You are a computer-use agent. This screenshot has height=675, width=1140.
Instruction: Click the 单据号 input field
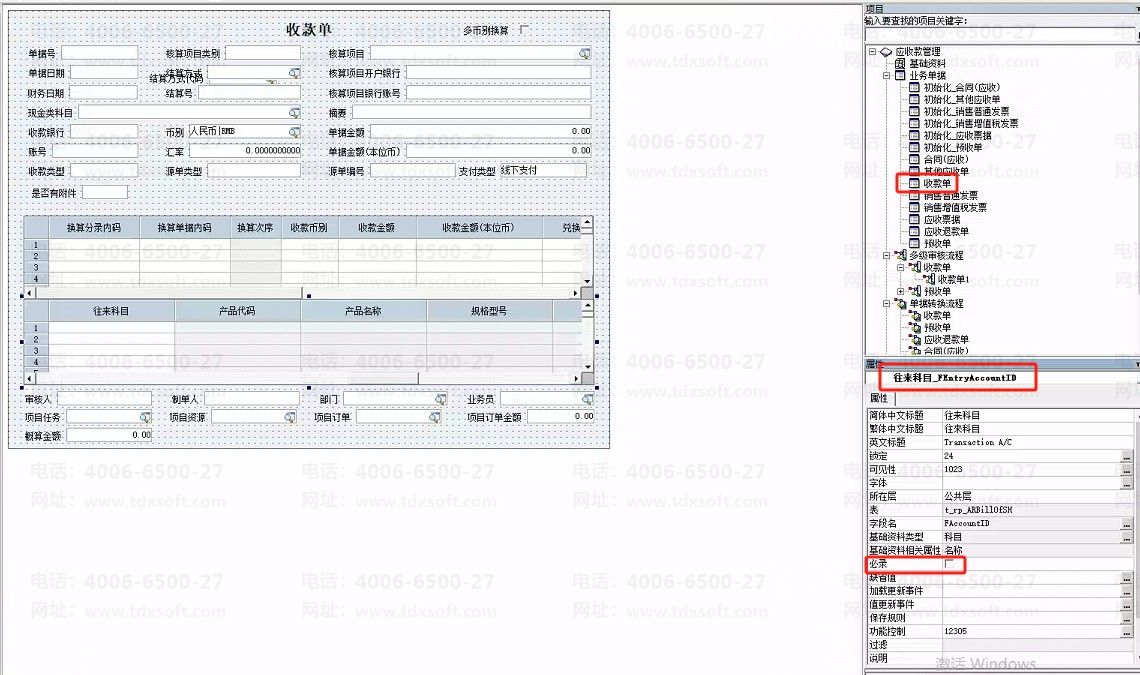100,53
